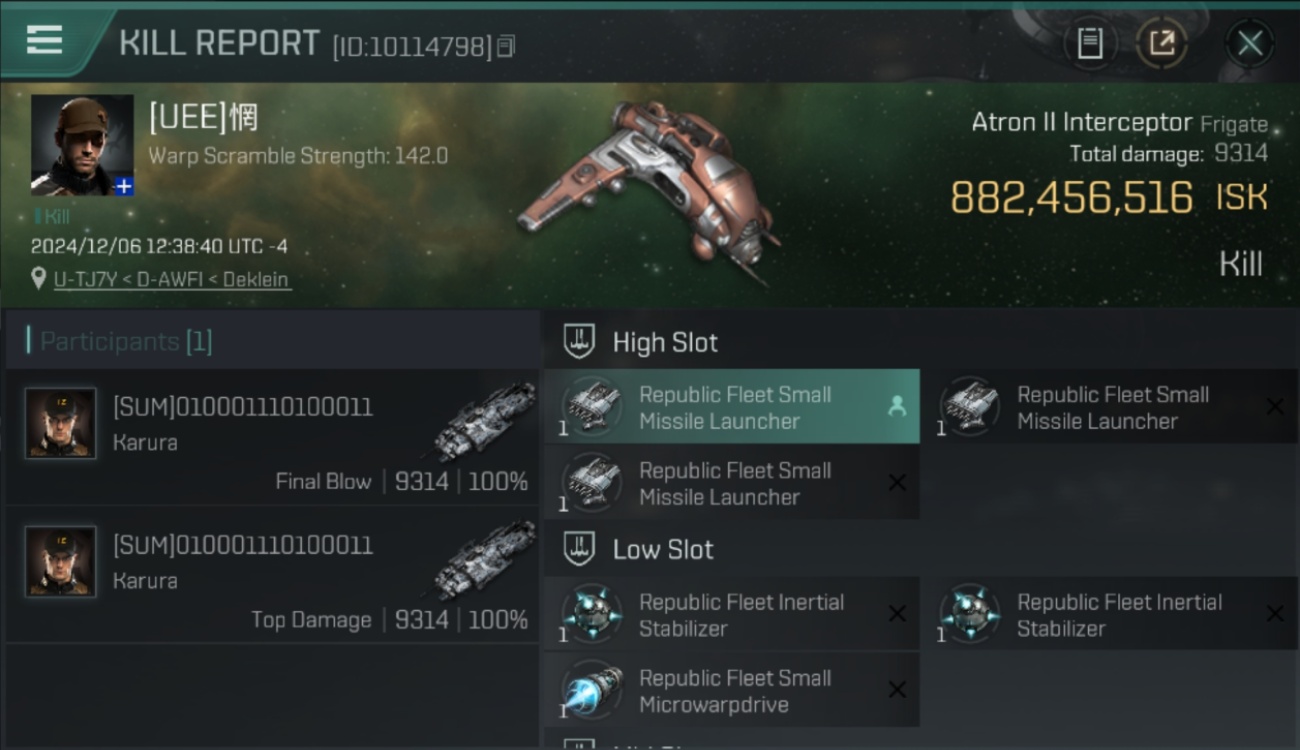Screen dimensions: 1300x750
Task: Open victim pilot portrait
Action: [82, 145]
